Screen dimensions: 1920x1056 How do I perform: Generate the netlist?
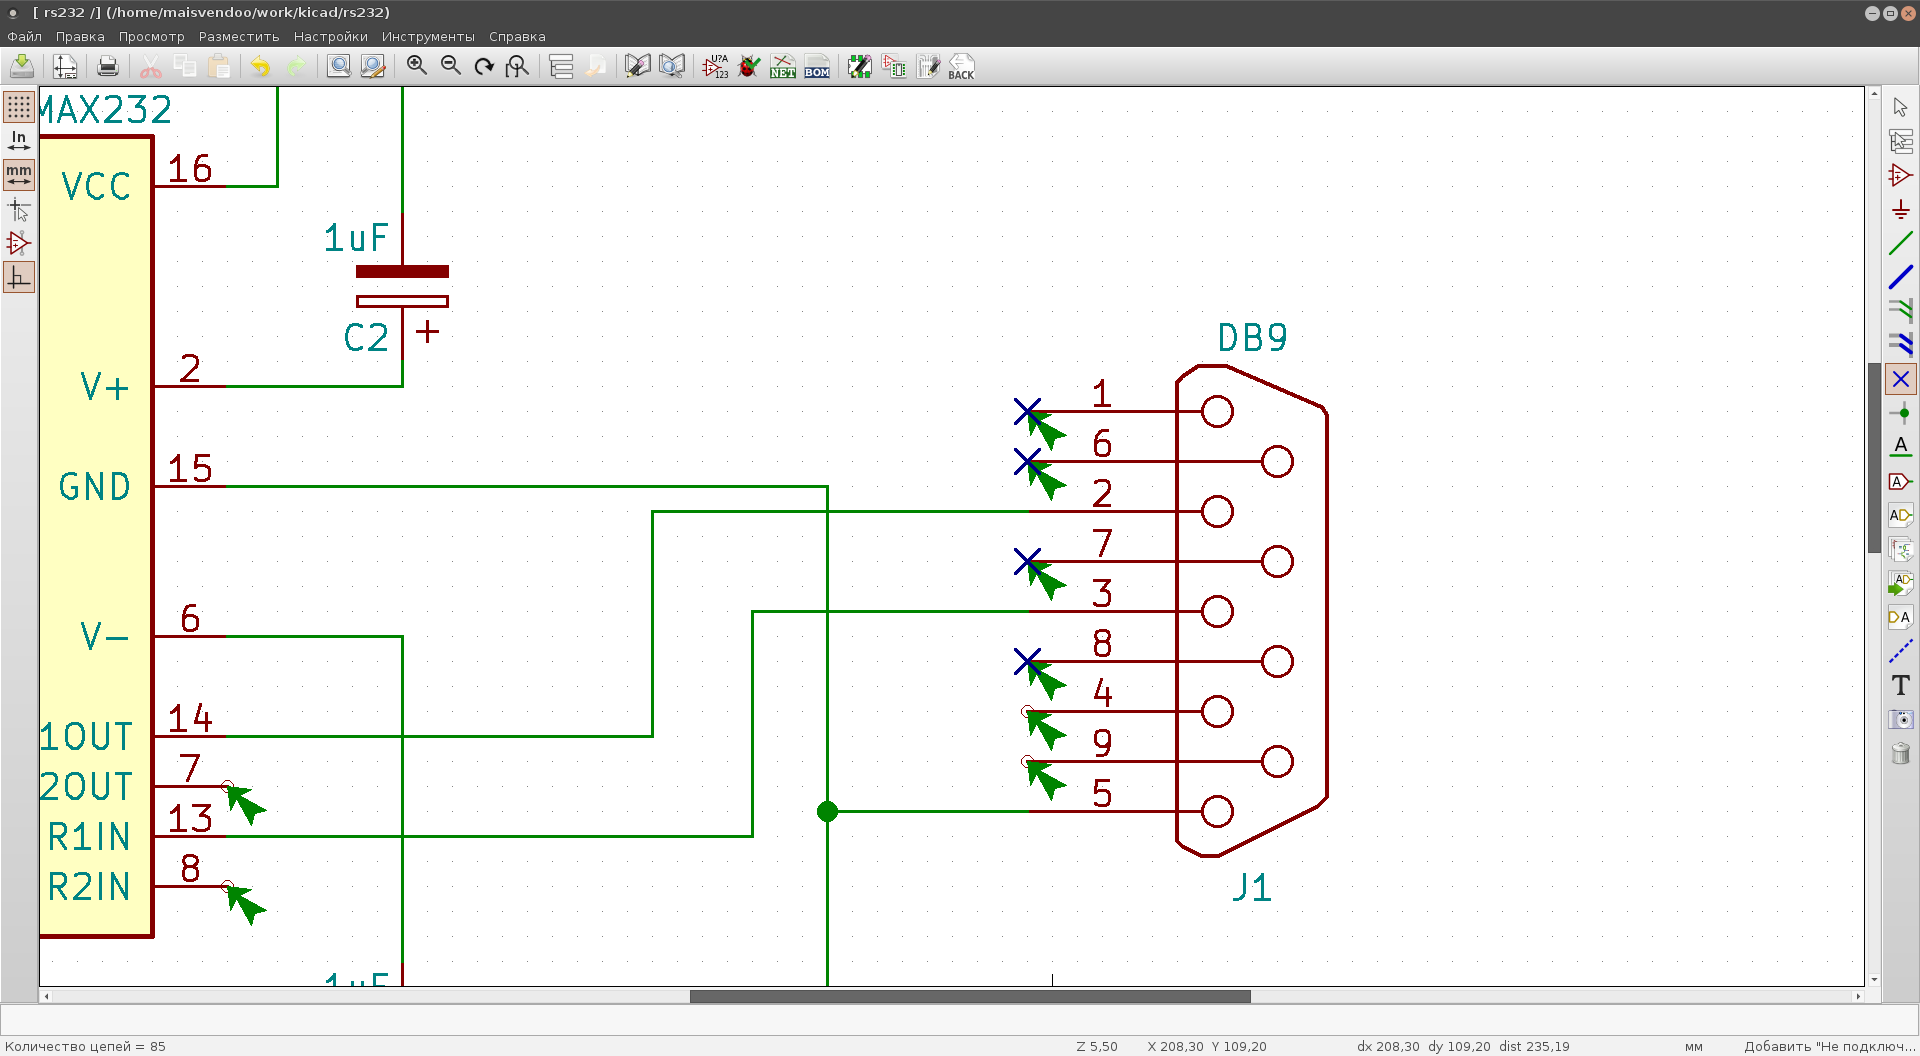(x=783, y=66)
